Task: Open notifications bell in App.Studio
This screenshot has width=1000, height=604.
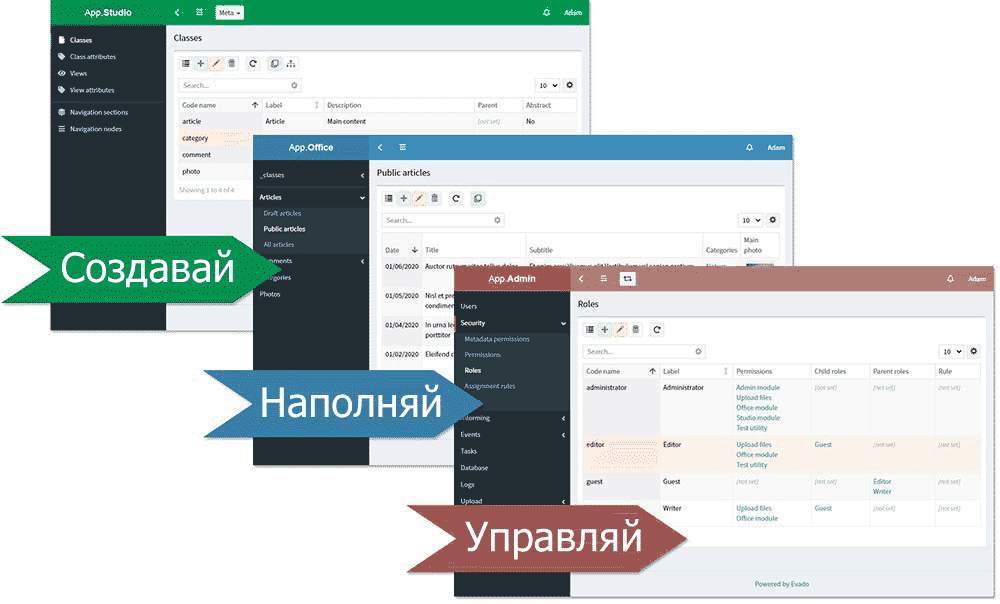Action: point(547,12)
